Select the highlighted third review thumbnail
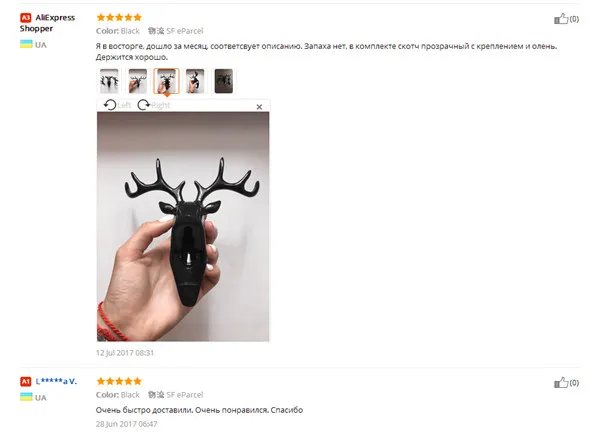The height and width of the screenshot is (432, 600). [x=166, y=81]
